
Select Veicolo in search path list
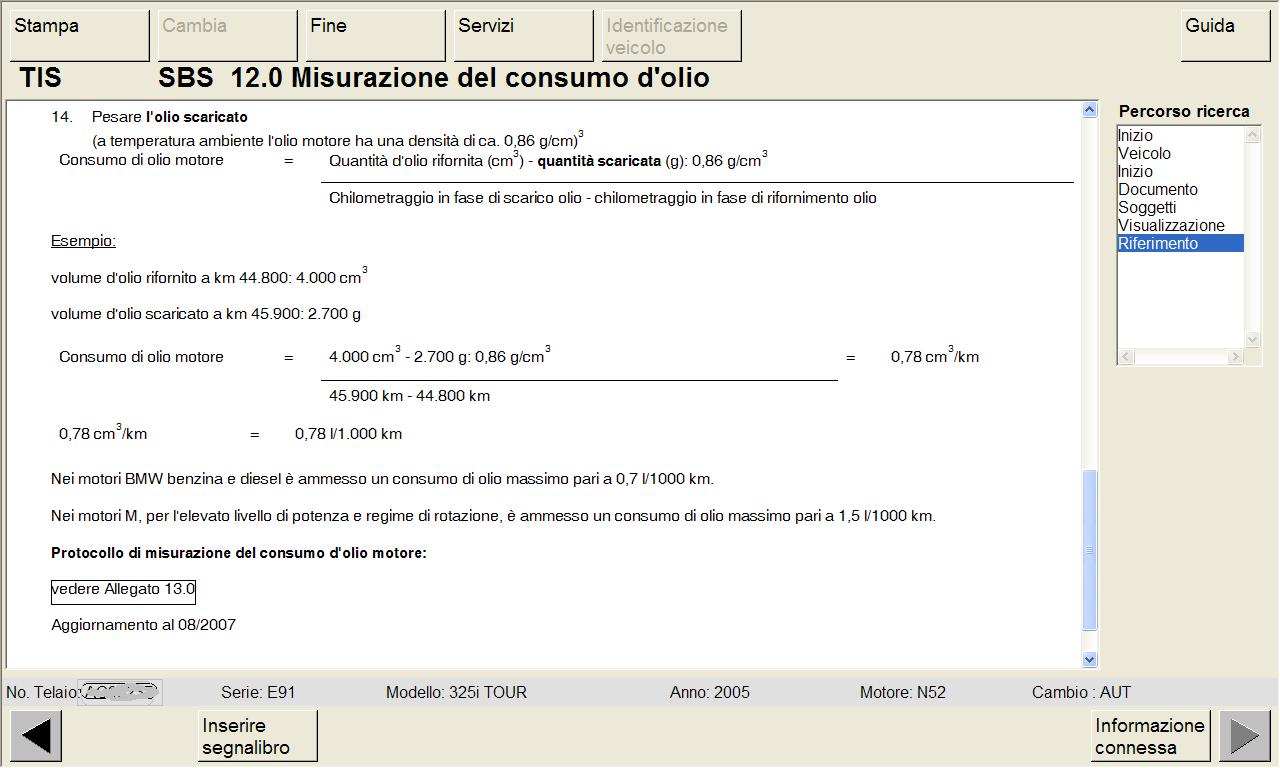click(1144, 153)
